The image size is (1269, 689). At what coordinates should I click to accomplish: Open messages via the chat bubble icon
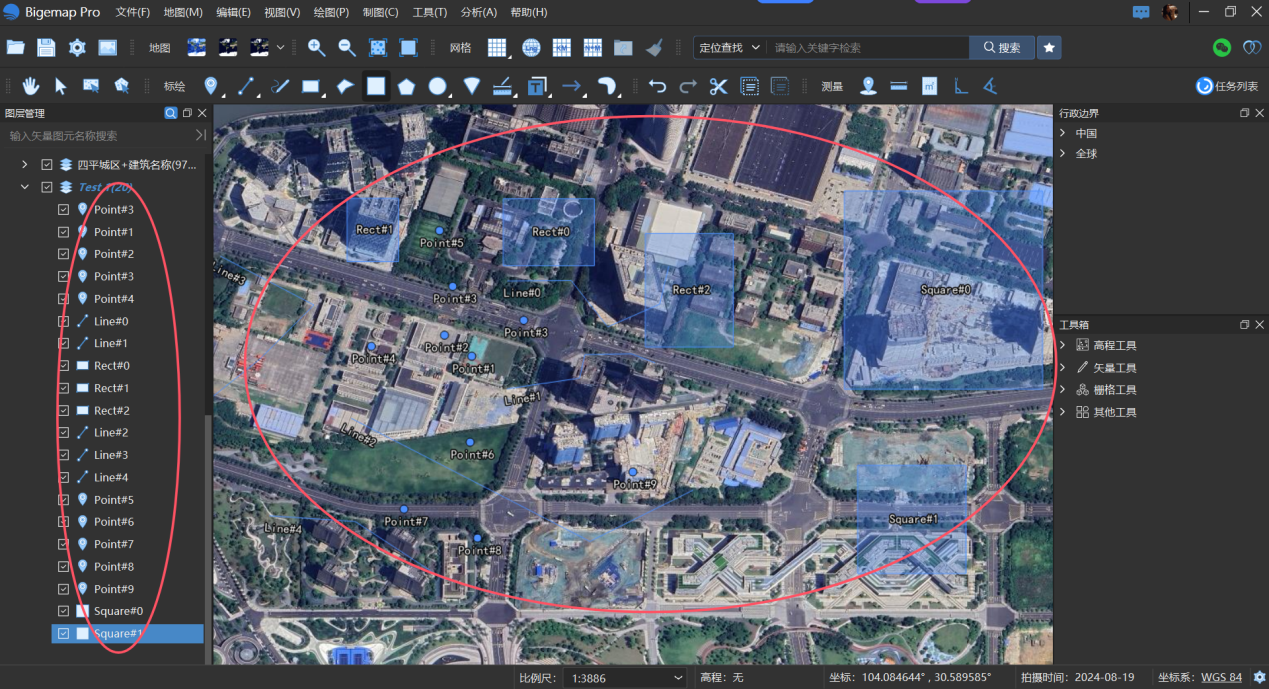tap(1141, 12)
